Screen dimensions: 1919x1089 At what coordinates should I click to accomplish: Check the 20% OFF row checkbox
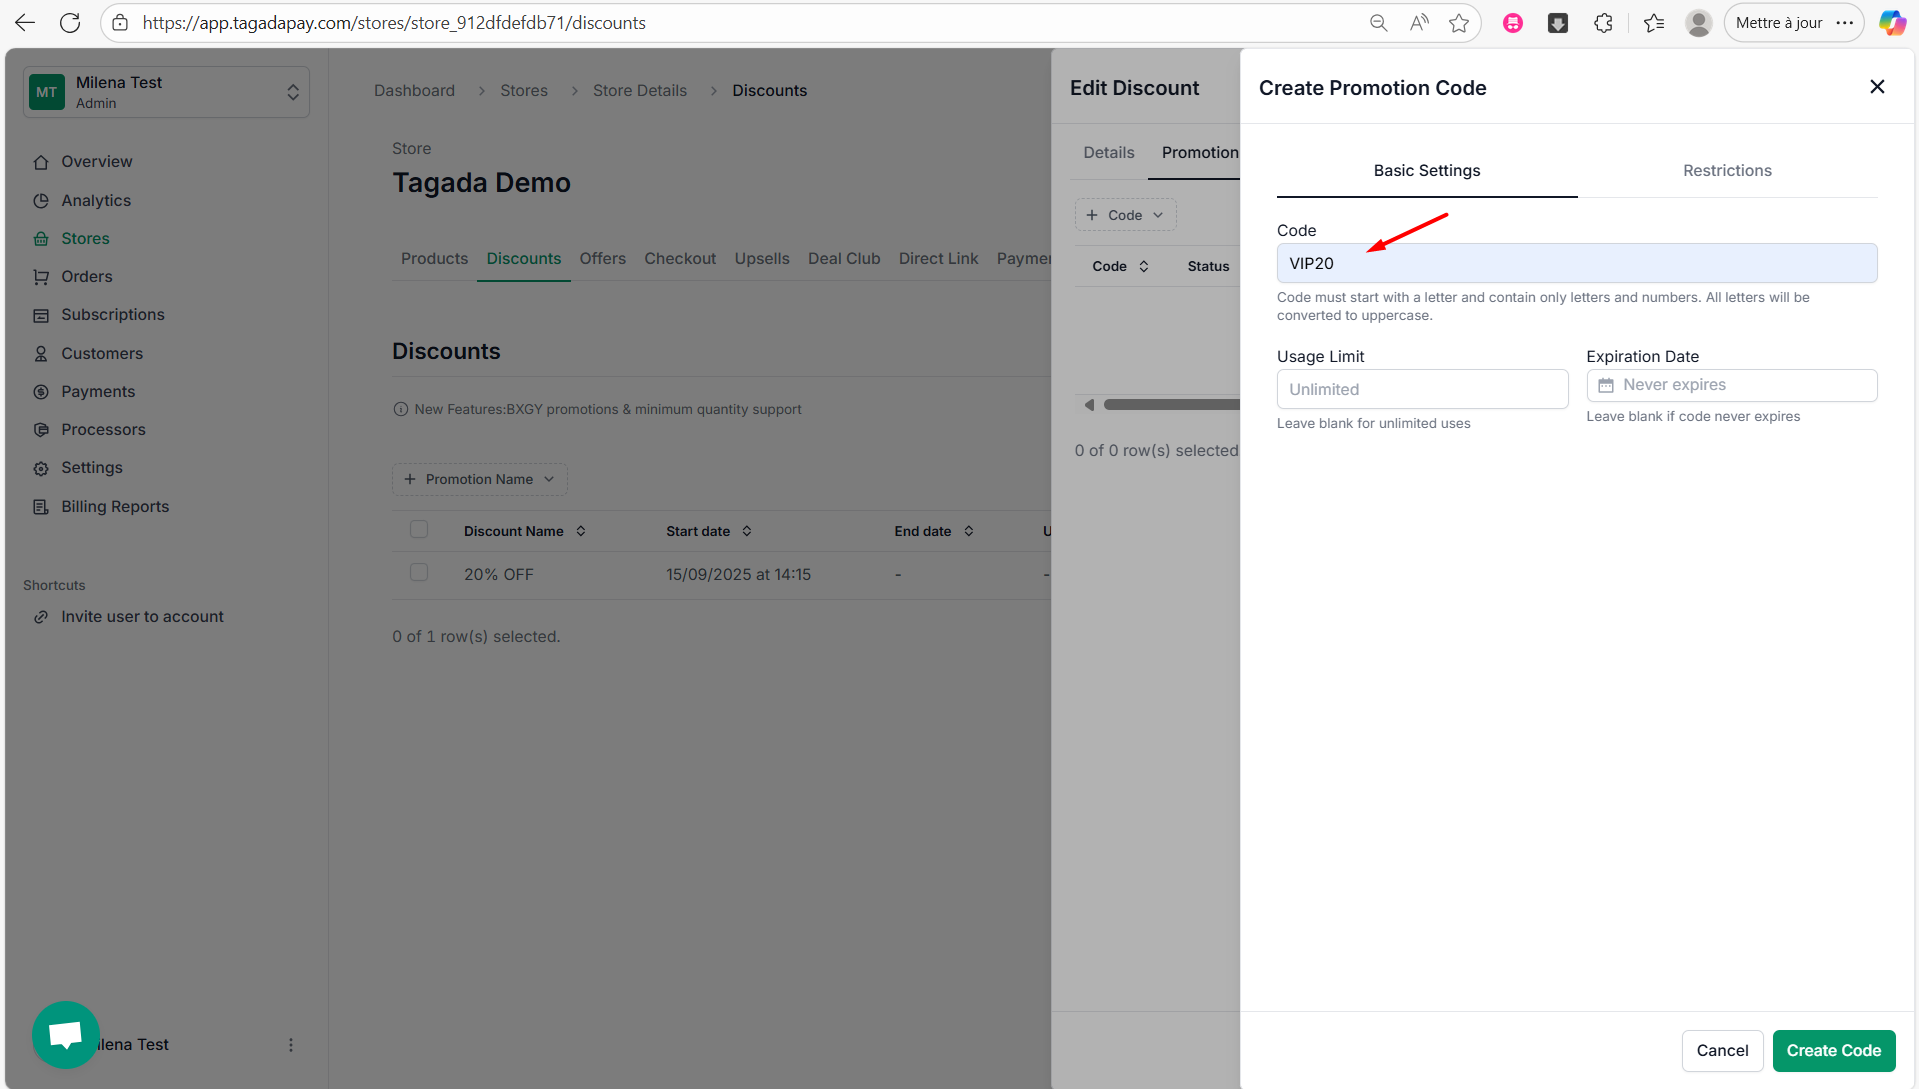click(419, 573)
